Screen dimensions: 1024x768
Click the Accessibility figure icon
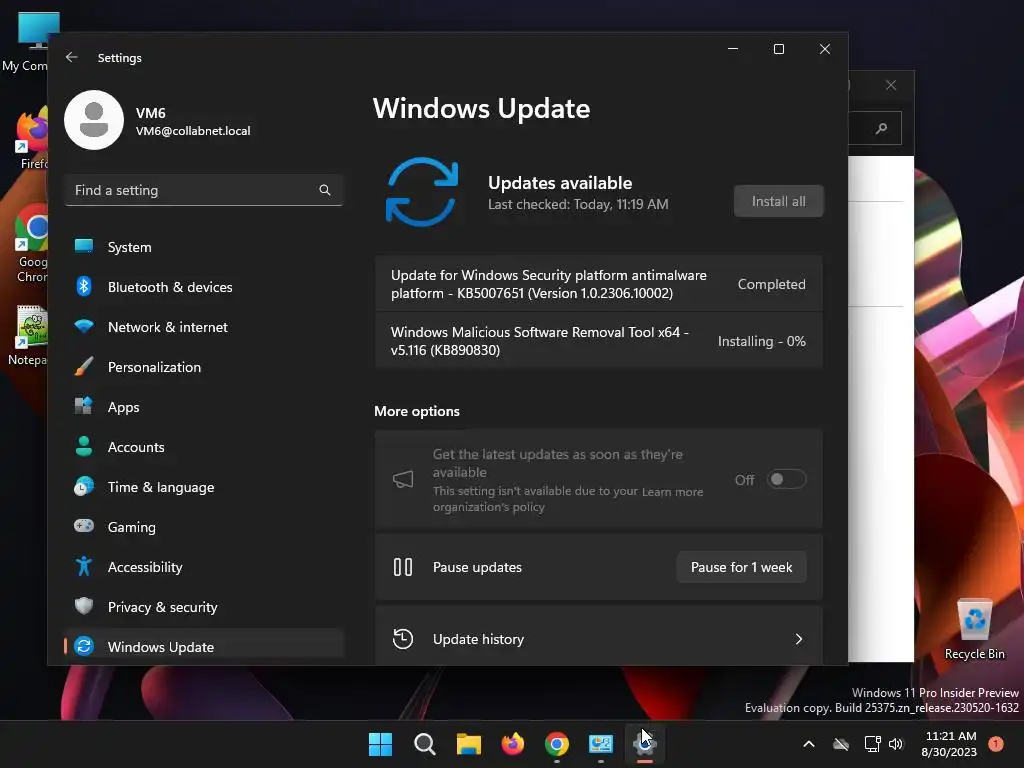point(84,566)
